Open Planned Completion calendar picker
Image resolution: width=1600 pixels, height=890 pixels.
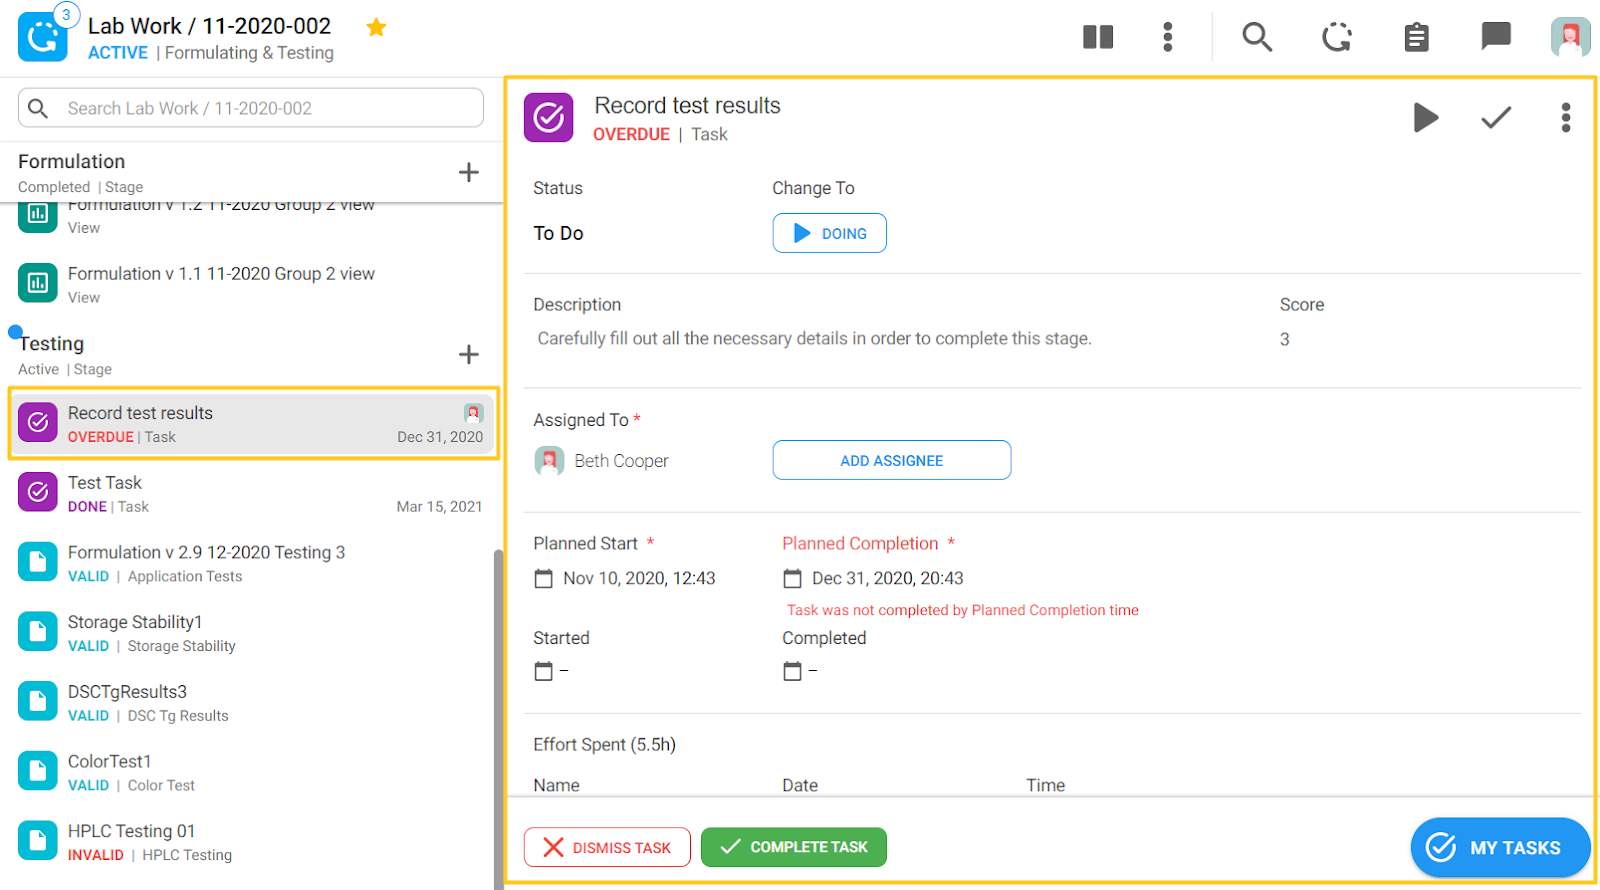[792, 578]
